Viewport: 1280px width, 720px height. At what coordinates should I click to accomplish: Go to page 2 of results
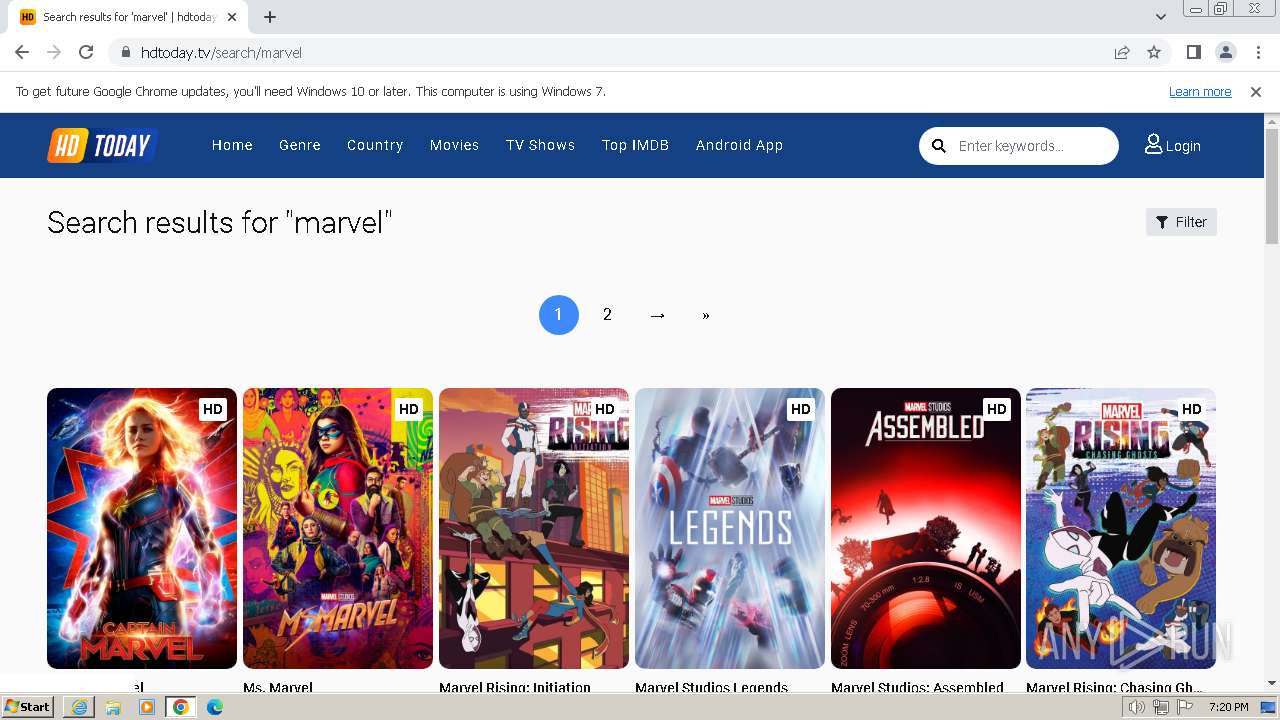click(607, 315)
